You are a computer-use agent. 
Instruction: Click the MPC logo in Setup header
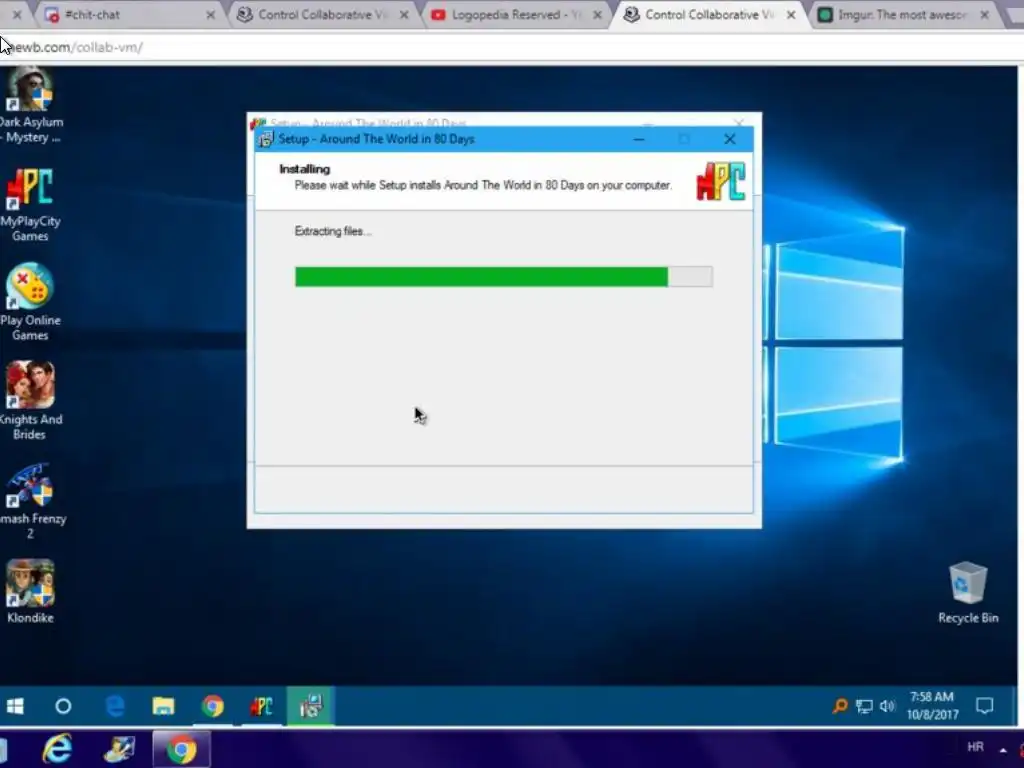(720, 182)
